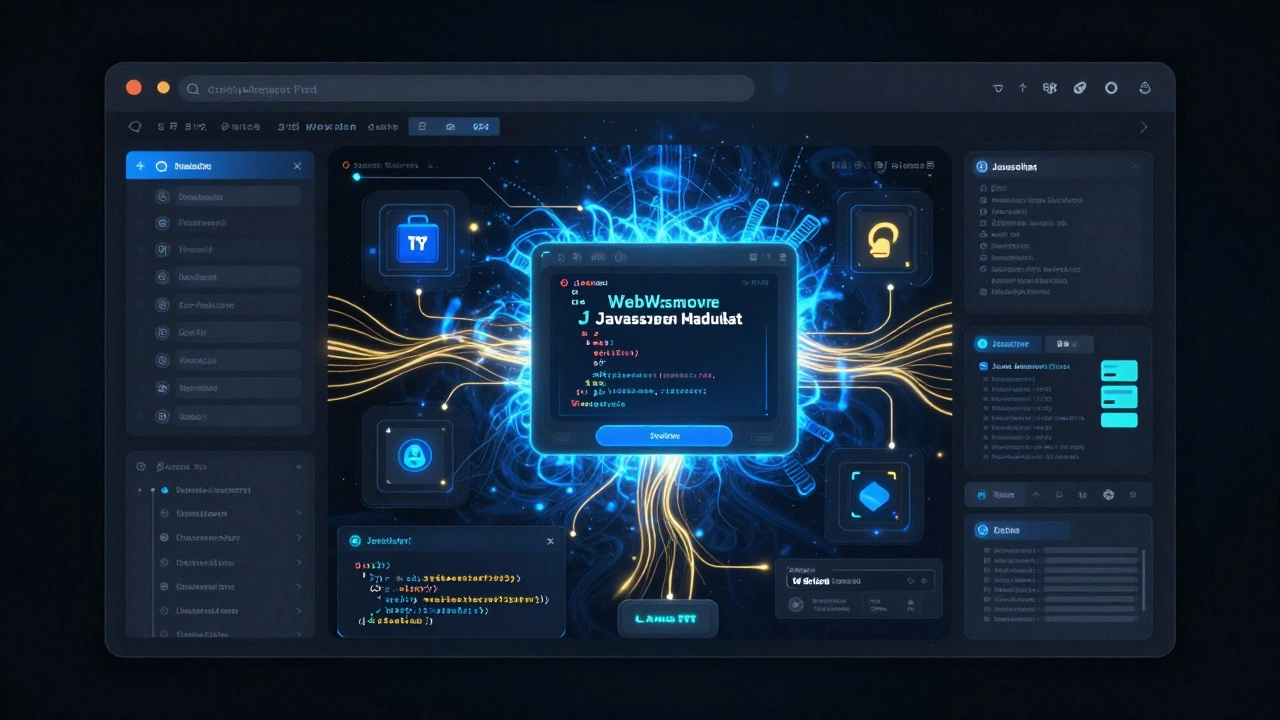The height and width of the screenshot is (720, 1280).
Task: Click the downward triangle icon in top toolbar
Action: 997,88
